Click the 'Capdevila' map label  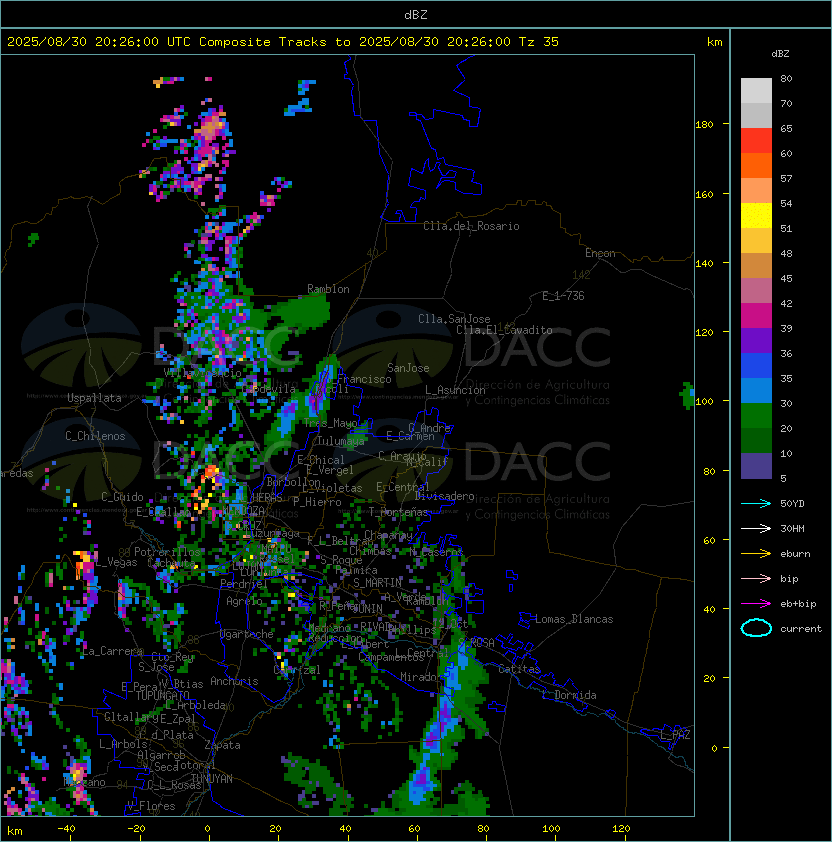point(268,389)
